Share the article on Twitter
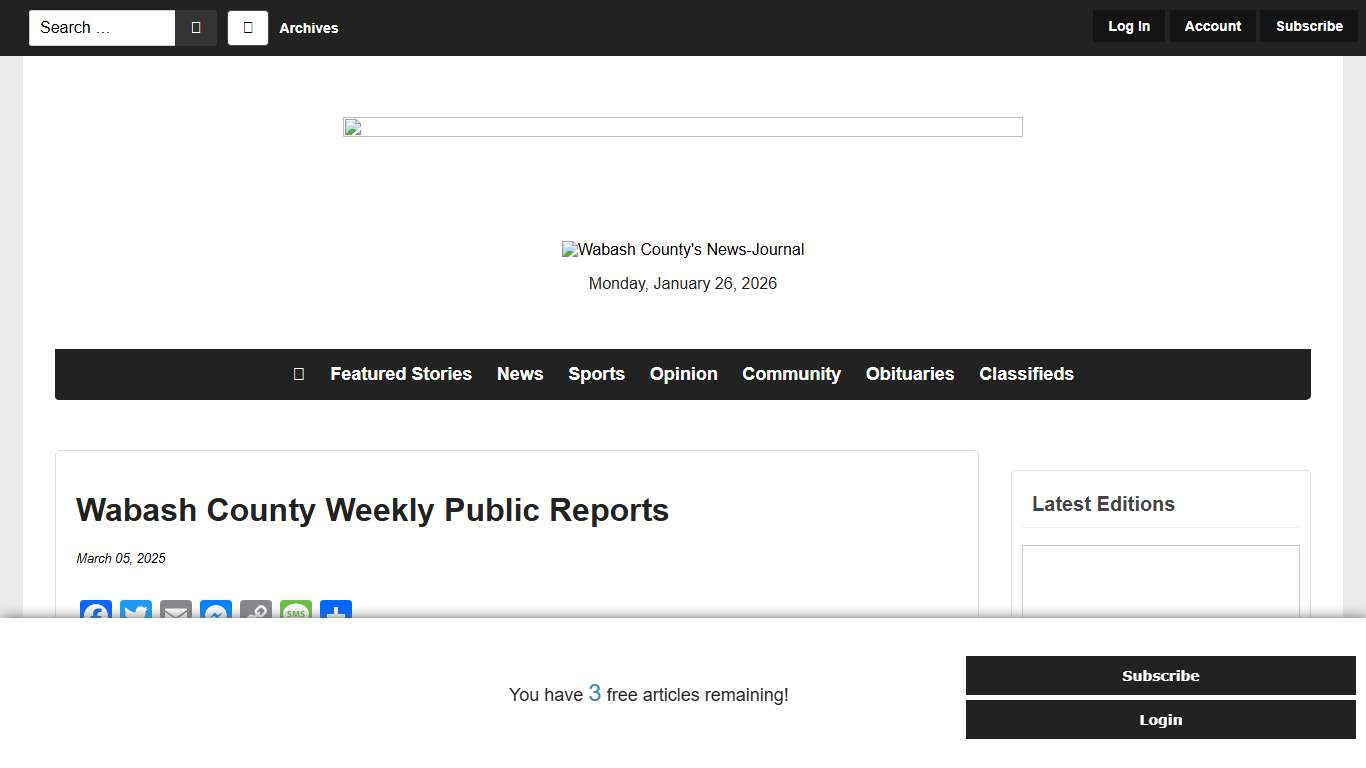The width and height of the screenshot is (1366, 768). [135, 612]
